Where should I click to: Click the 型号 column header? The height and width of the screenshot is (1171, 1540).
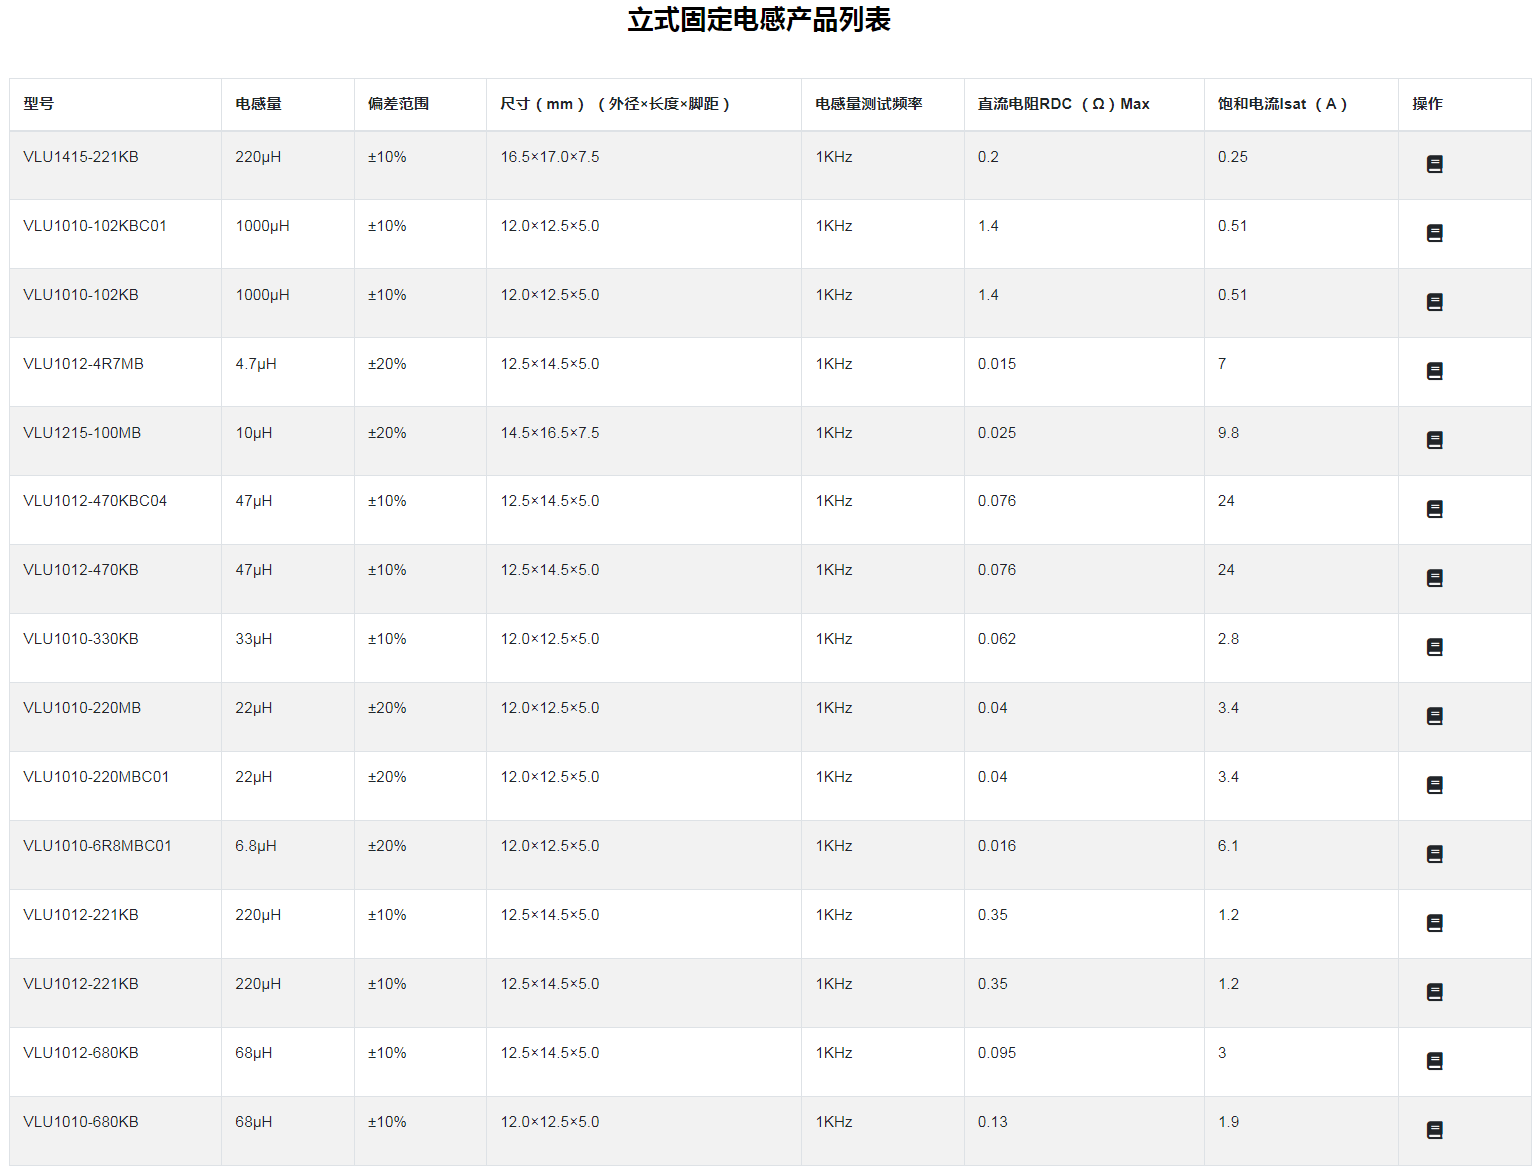(39, 104)
